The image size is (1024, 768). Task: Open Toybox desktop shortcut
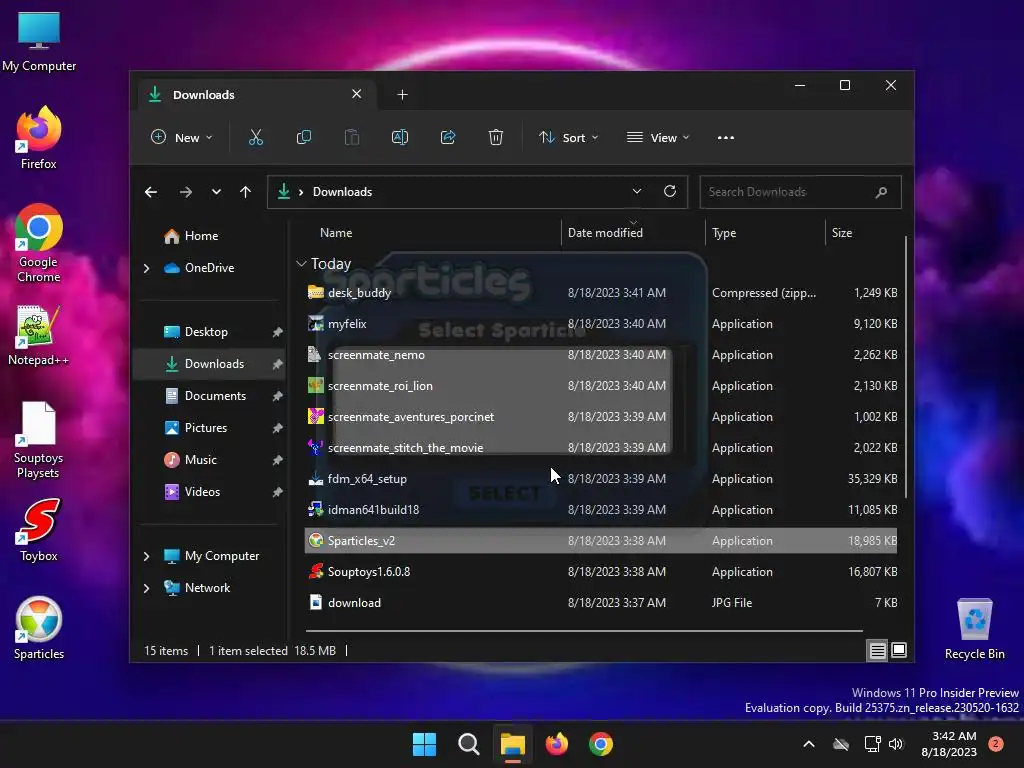tap(39, 530)
